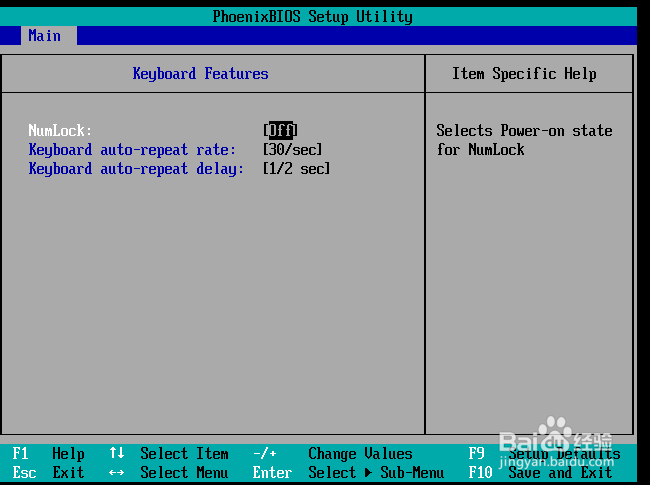Select the NumLock: setting label
This screenshot has height=485, width=650.
[60, 131]
